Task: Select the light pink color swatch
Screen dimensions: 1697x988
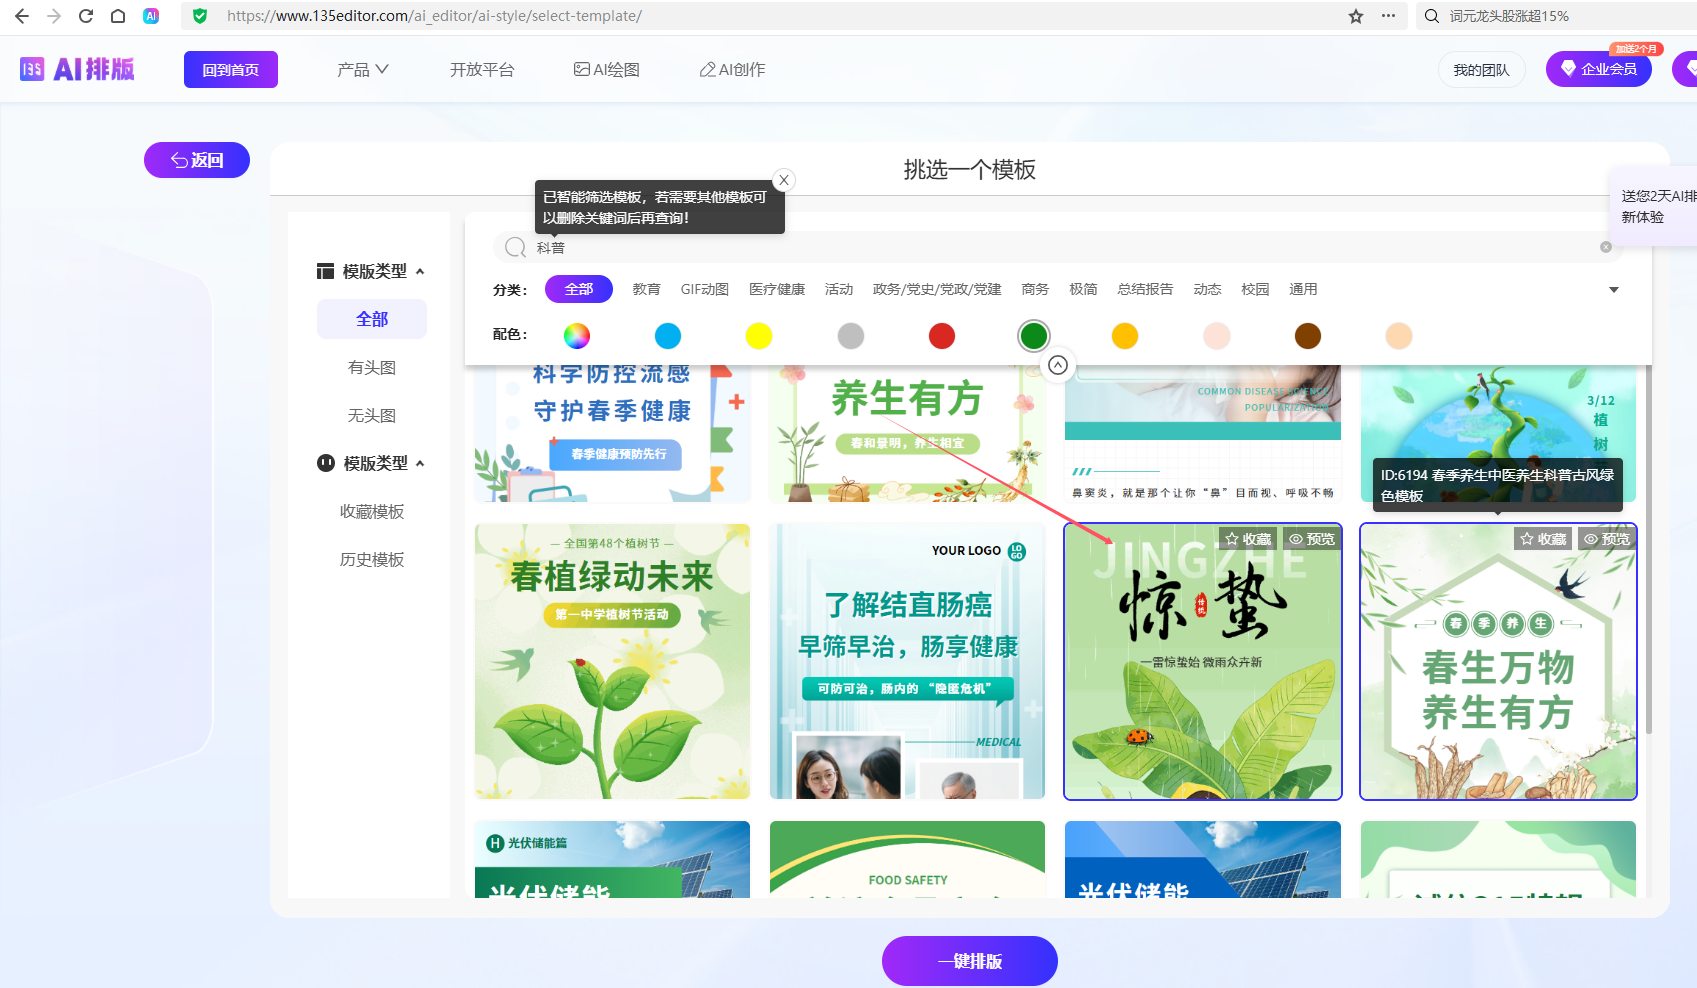Action: 1217,336
